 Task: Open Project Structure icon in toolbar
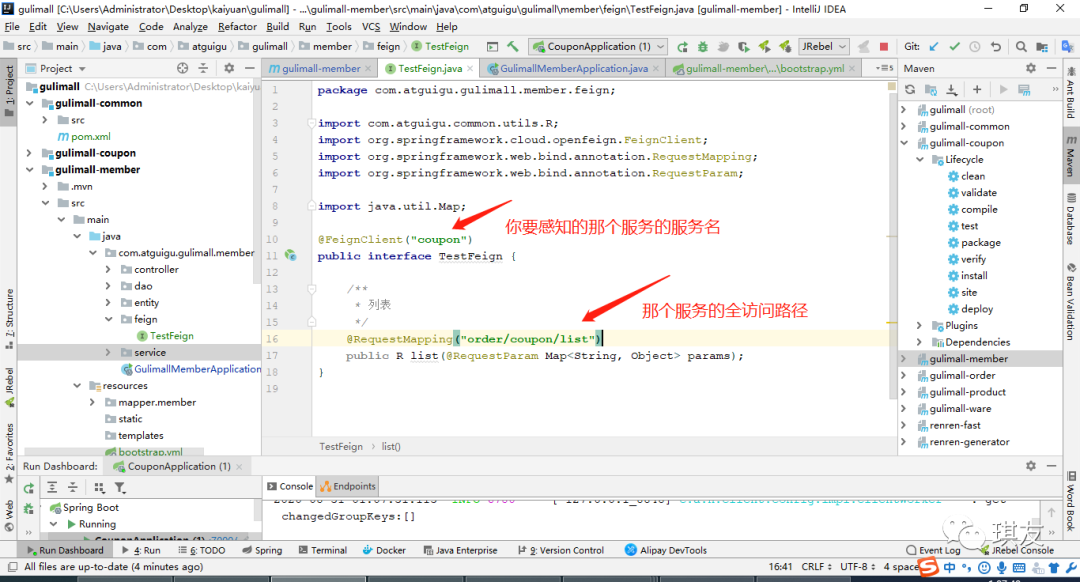(x=1042, y=46)
